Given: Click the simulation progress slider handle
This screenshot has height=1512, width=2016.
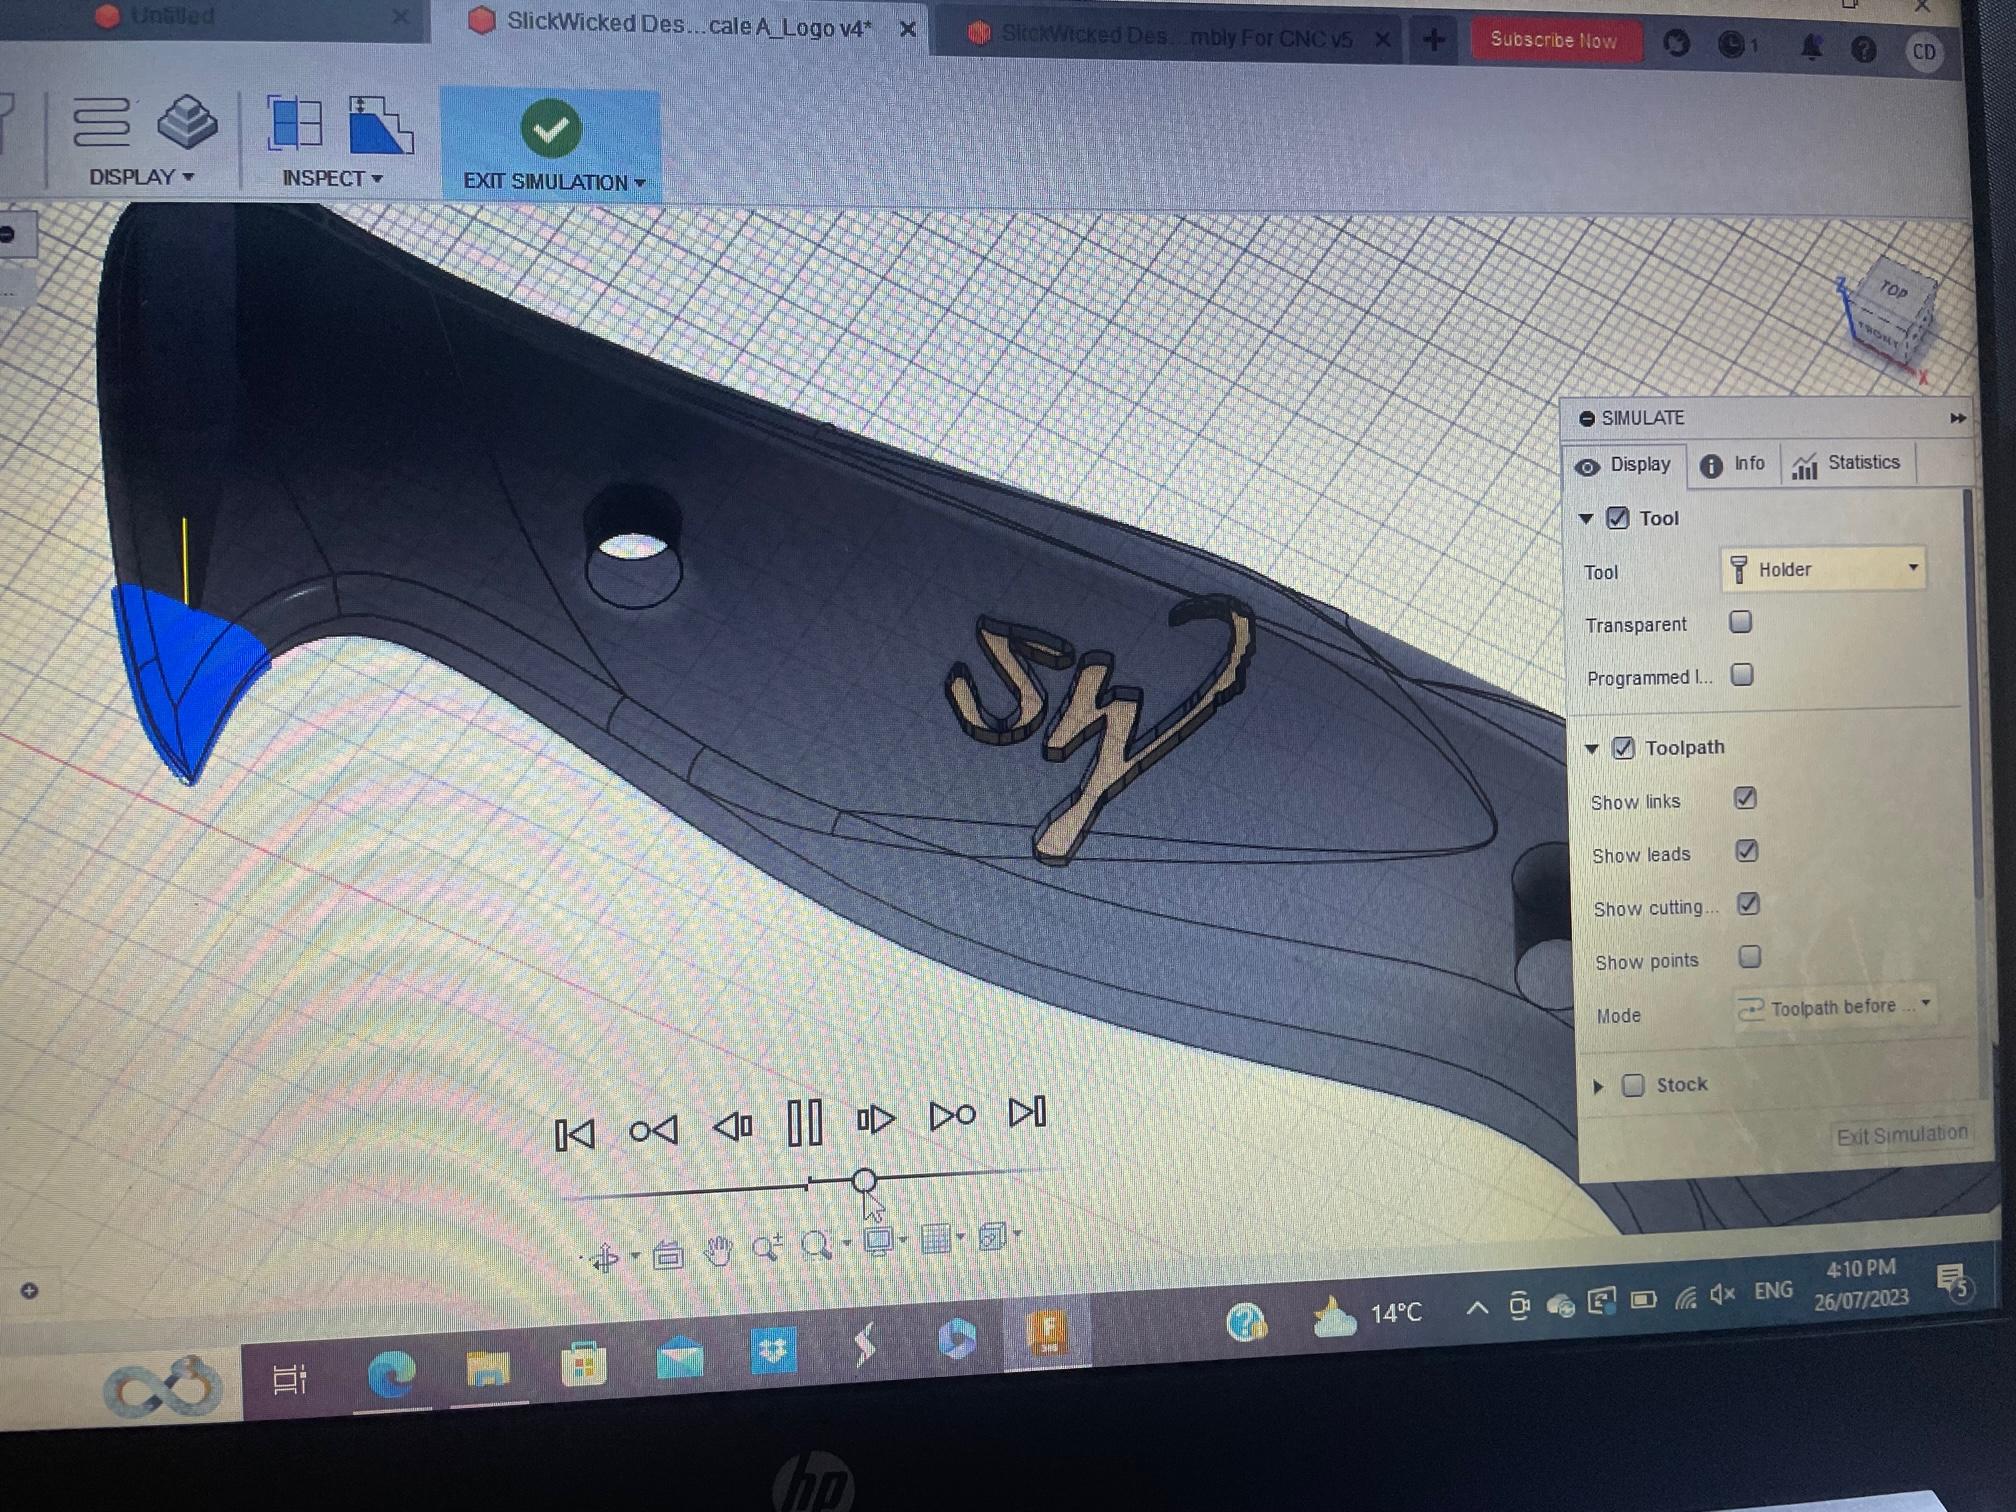Looking at the screenshot, I should tap(864, 1181).
